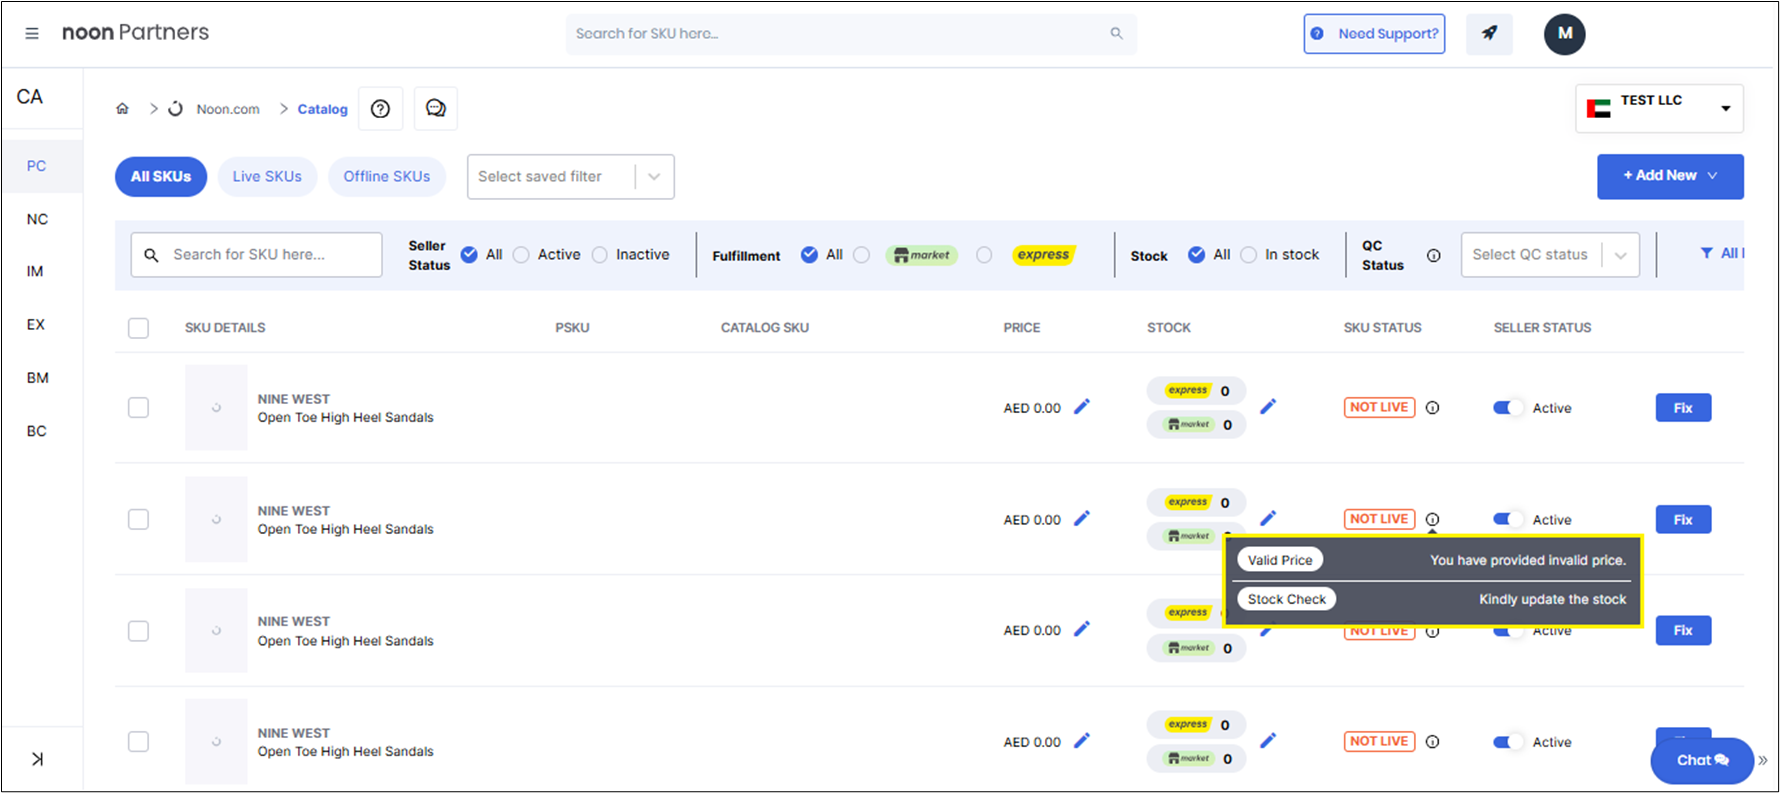Select the In stock radio option
Screen dimensions: 1780x793
(x=1248, y=255)
